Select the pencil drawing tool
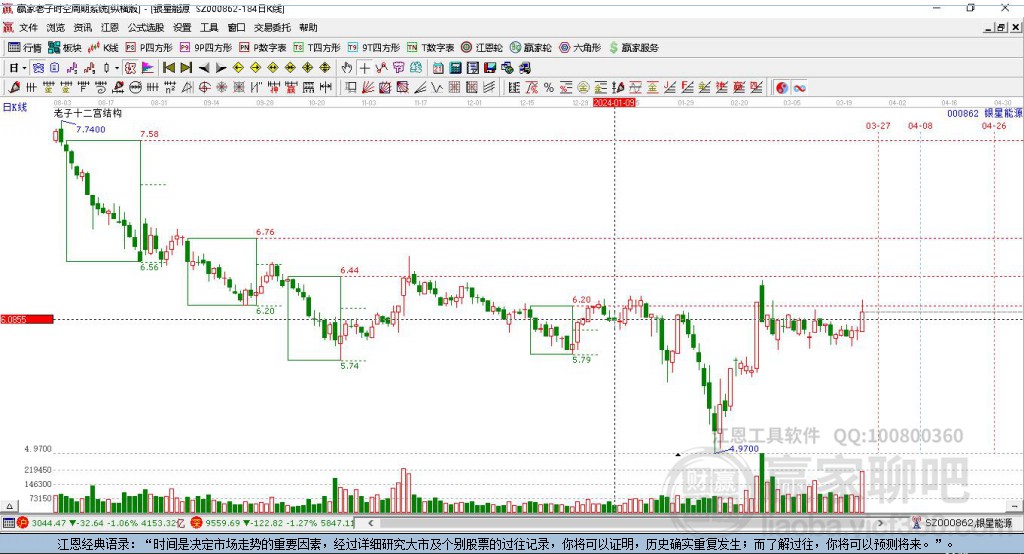This screenshot has height=554, width=1024. 14,88
